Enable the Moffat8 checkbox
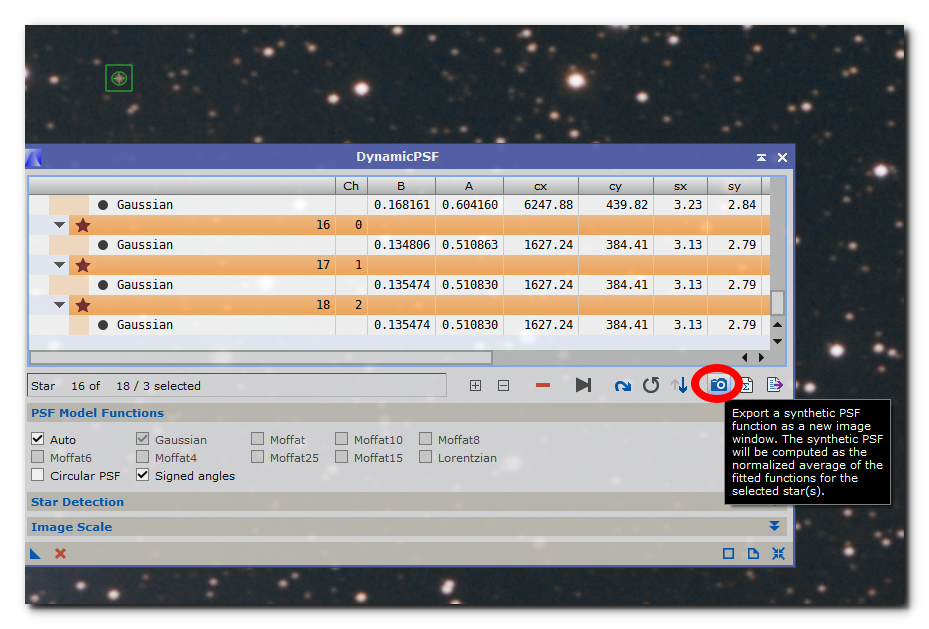 click(x=425, y=439)
